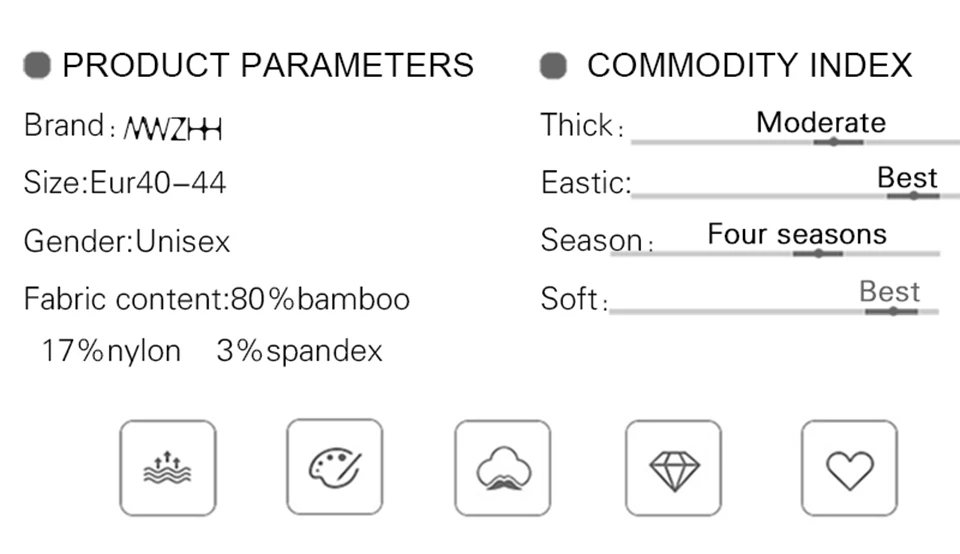Viewport: 960px width, 554px height.
Task: Click the 3%spandex text
Action: (x=299, y=351)
